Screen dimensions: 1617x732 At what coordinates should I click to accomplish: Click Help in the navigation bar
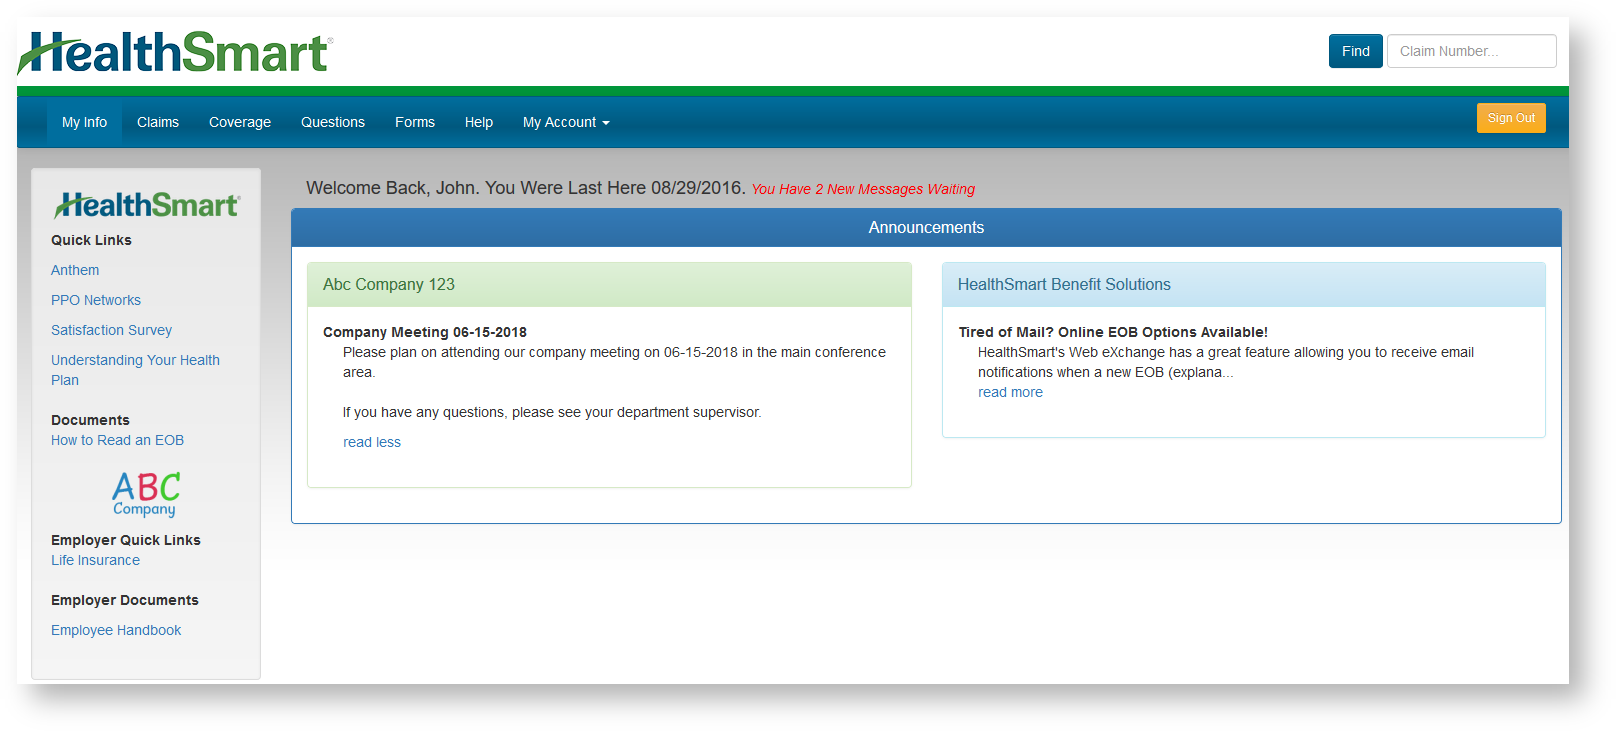tap(479, 122)
